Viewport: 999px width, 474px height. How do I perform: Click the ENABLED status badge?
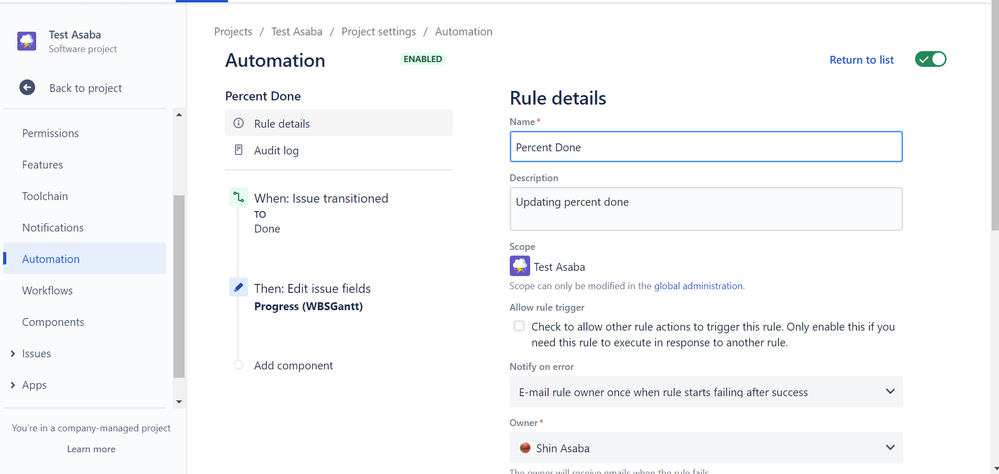(422, 59)
